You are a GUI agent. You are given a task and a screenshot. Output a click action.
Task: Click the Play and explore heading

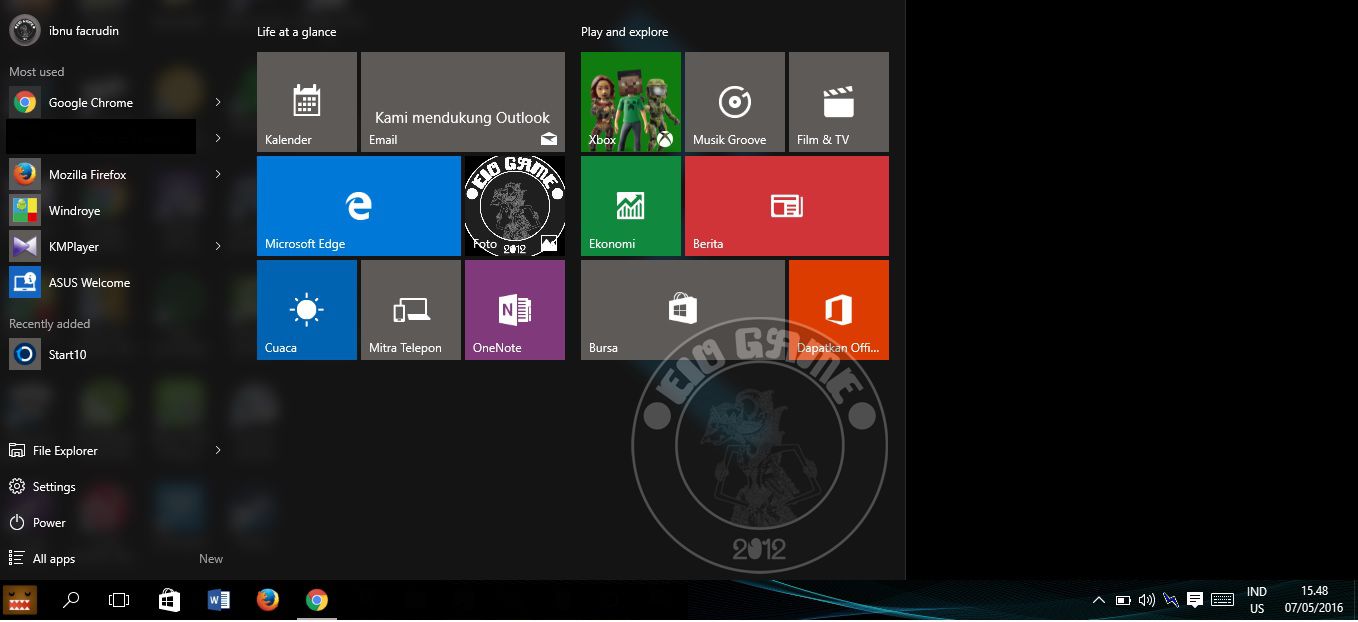click(624, 32)
